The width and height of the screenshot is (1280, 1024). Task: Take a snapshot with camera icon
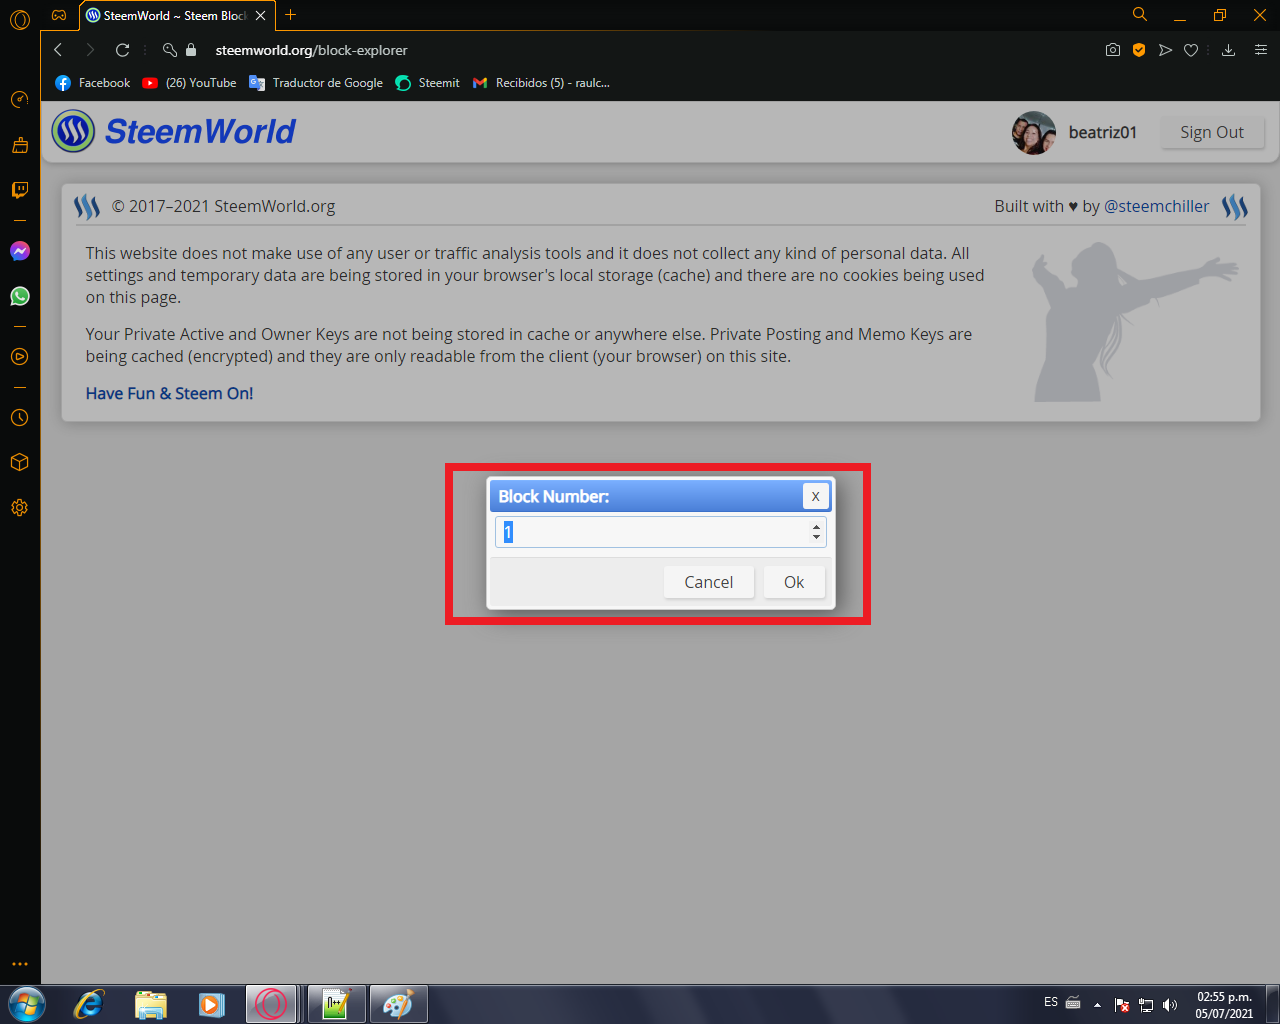pos(1113,50)
